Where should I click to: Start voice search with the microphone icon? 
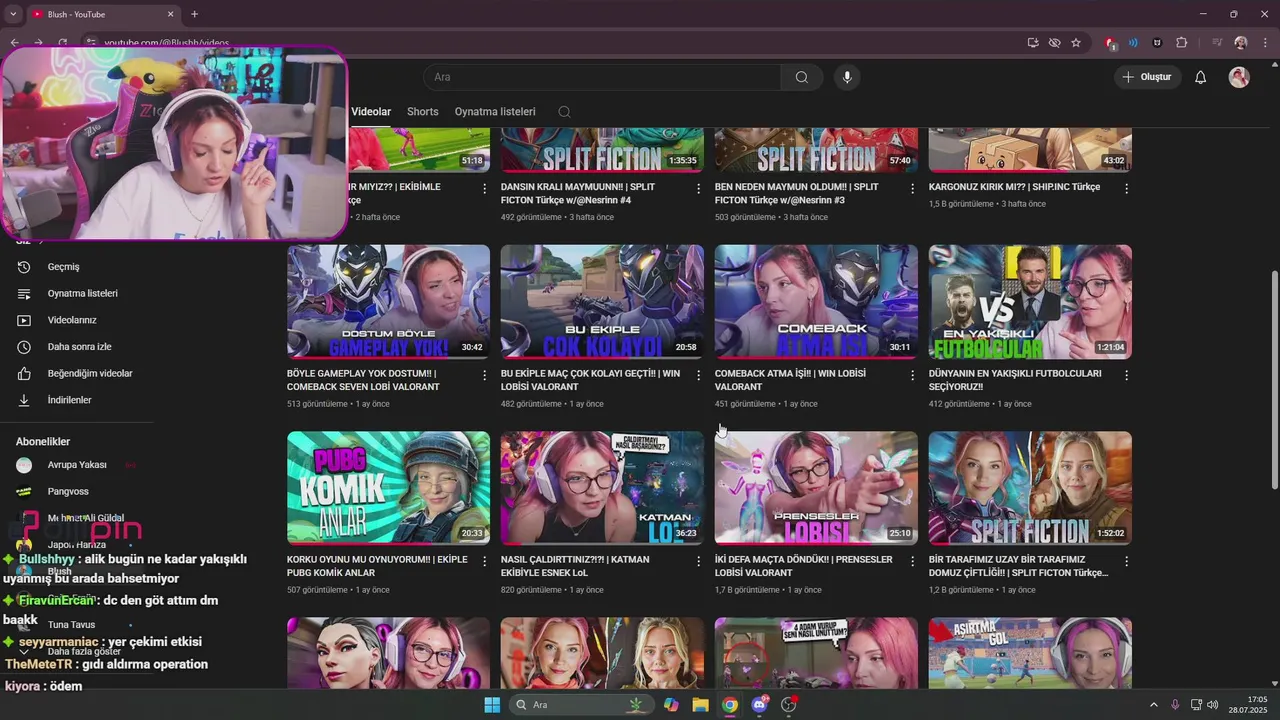pyautogui.click(x=847, y=77)
